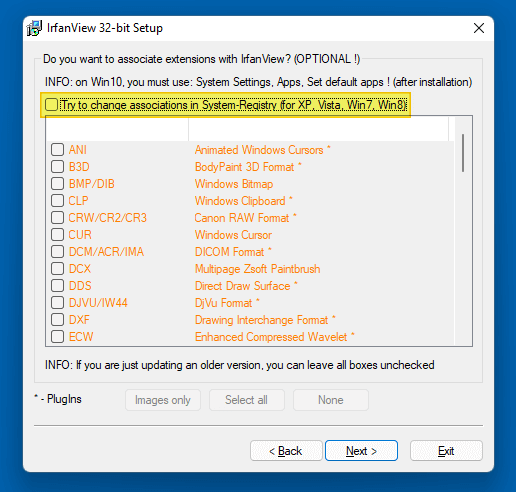This screenshot has height=492, width=516.
Task: Click 'Windows Bitmap' description text
Action: pyautogui.click(x=234, y=184)
